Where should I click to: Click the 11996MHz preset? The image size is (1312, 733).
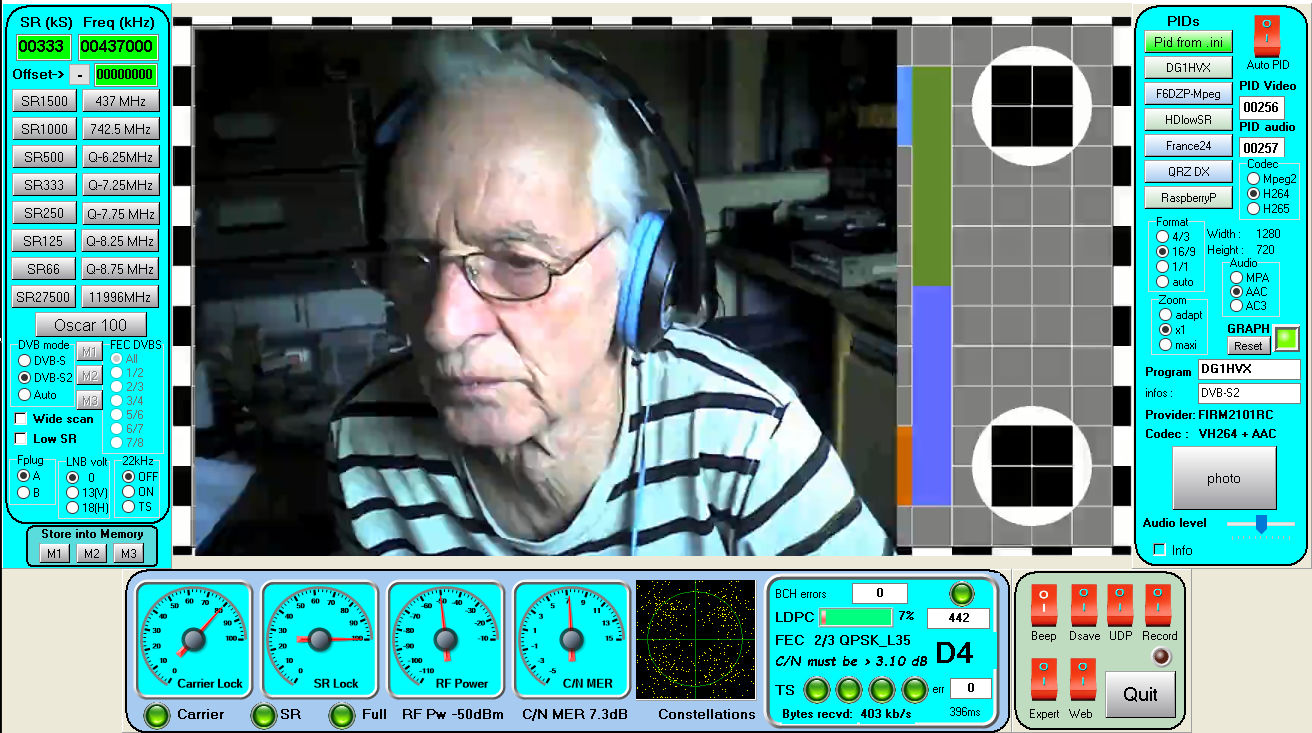pyautogui.click(x=120, y=298)
